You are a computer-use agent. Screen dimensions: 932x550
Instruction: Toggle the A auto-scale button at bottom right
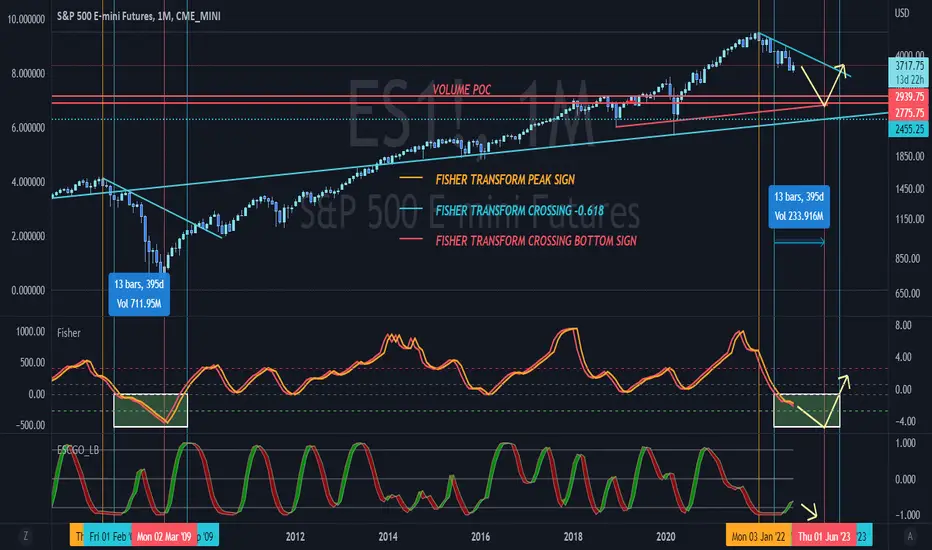pyautogui.click(x=909, y=536)
